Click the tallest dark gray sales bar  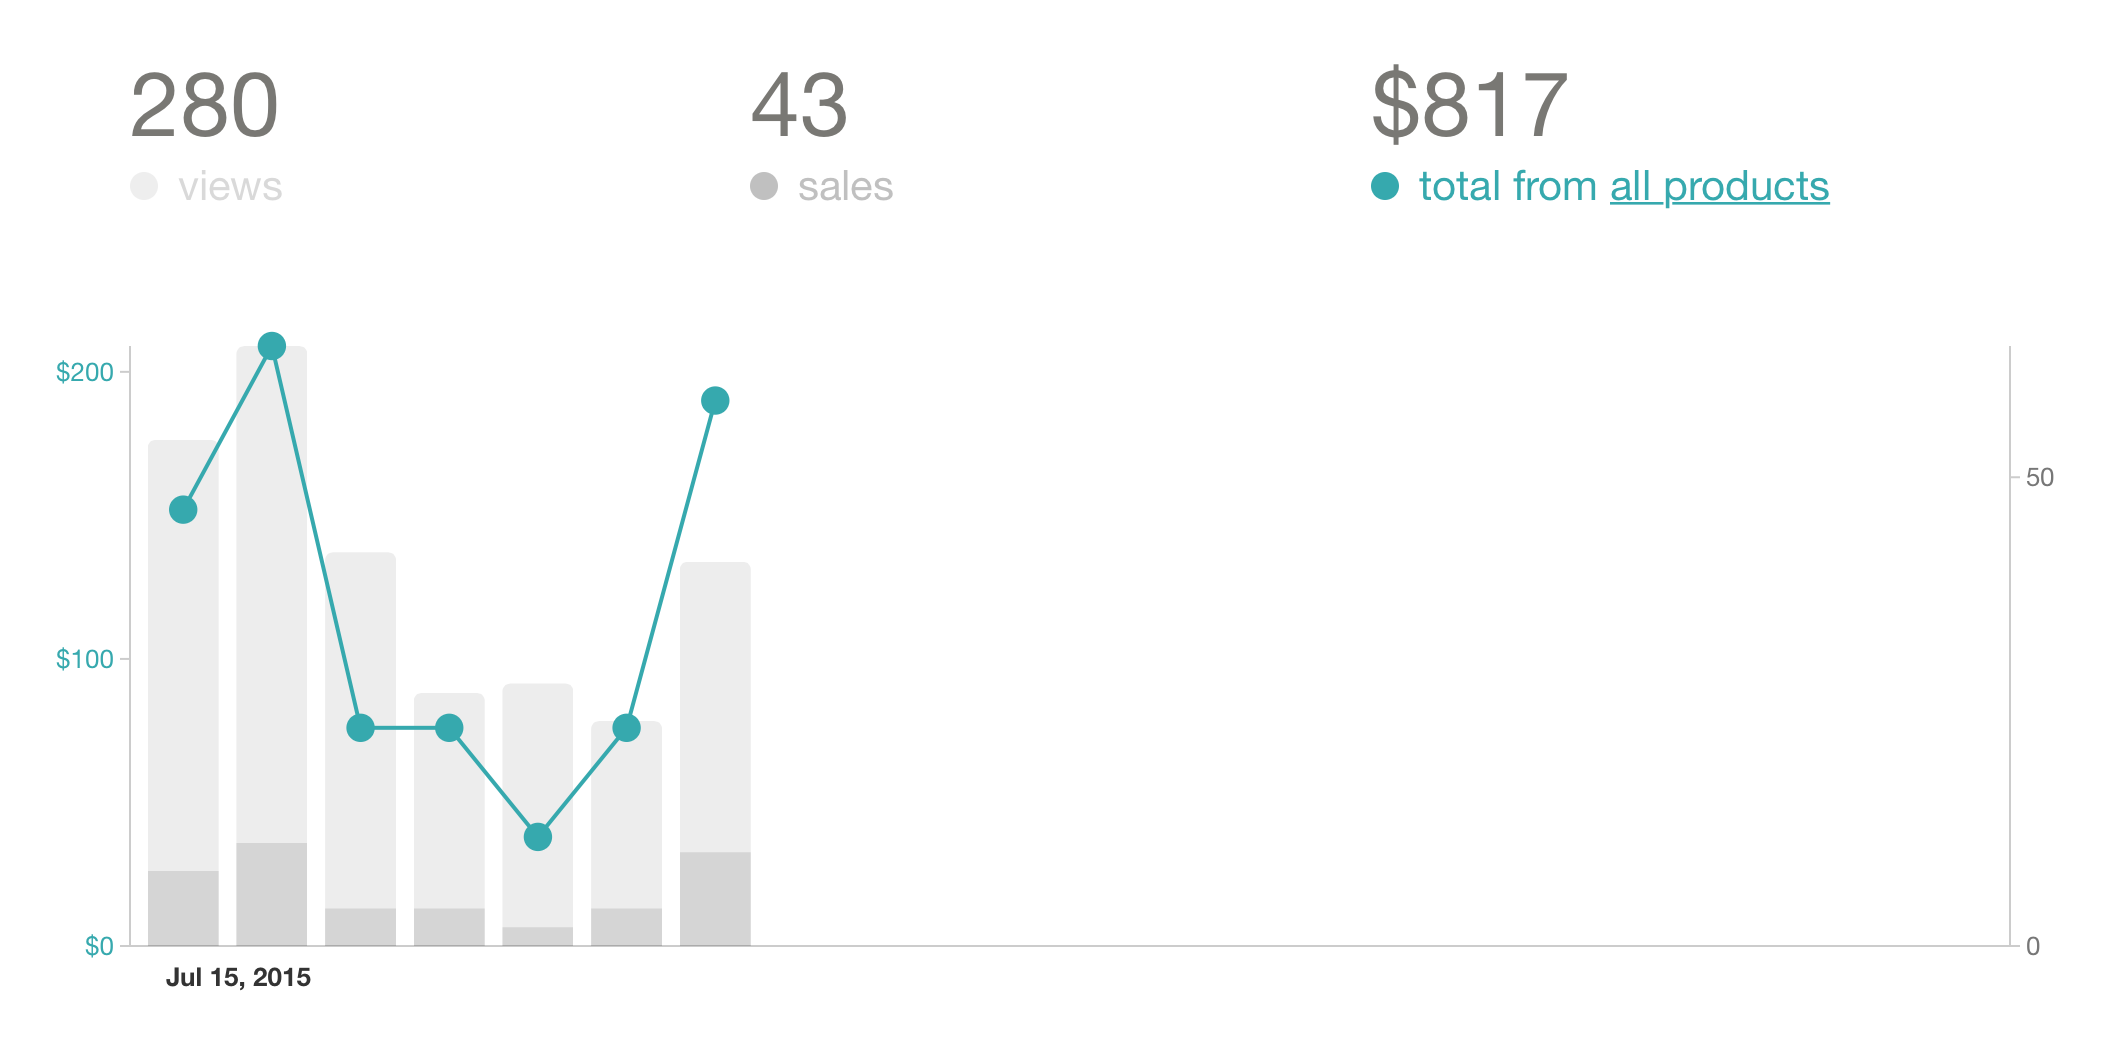272,894
